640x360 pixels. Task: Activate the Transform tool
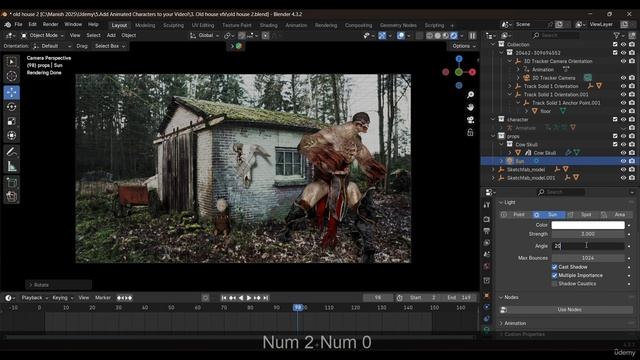pyautogui.click(x=11, y=136)
